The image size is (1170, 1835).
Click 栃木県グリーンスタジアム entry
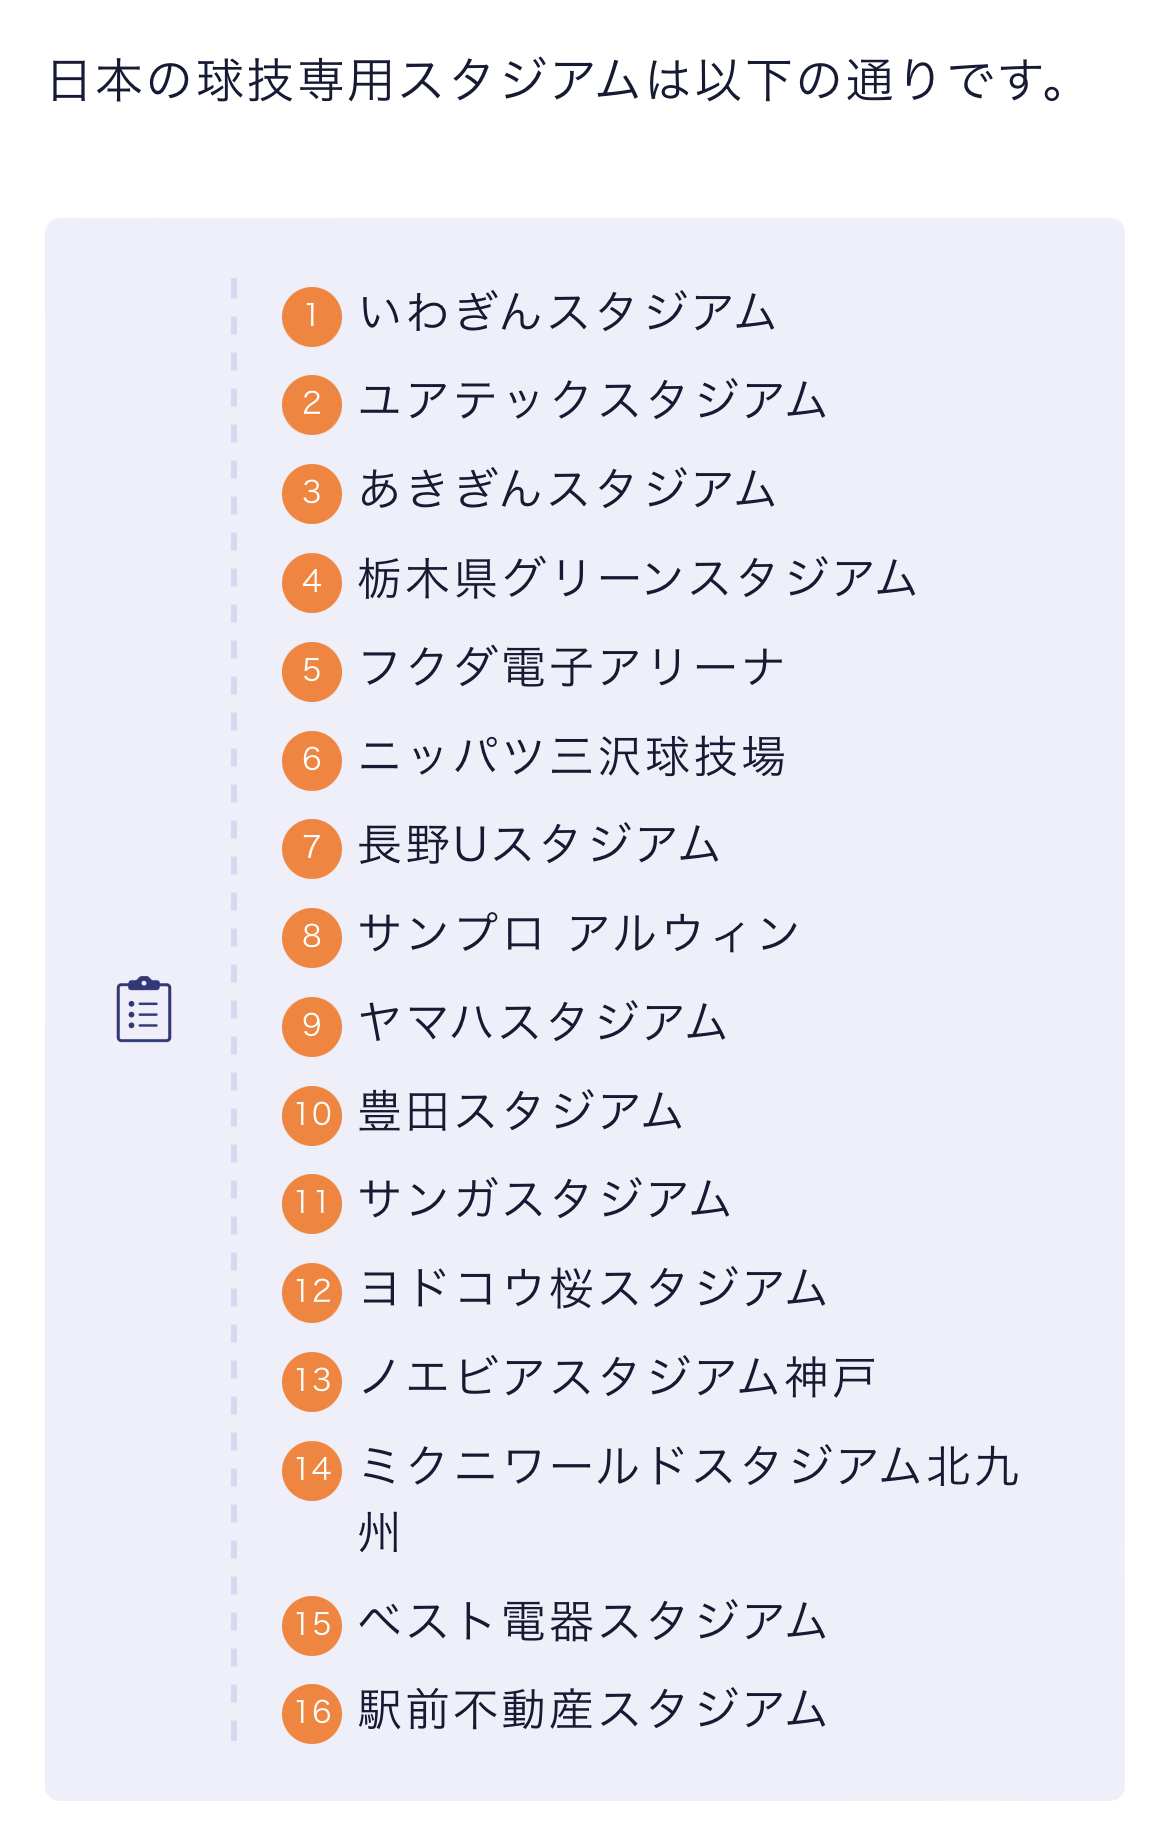point(637,579)
